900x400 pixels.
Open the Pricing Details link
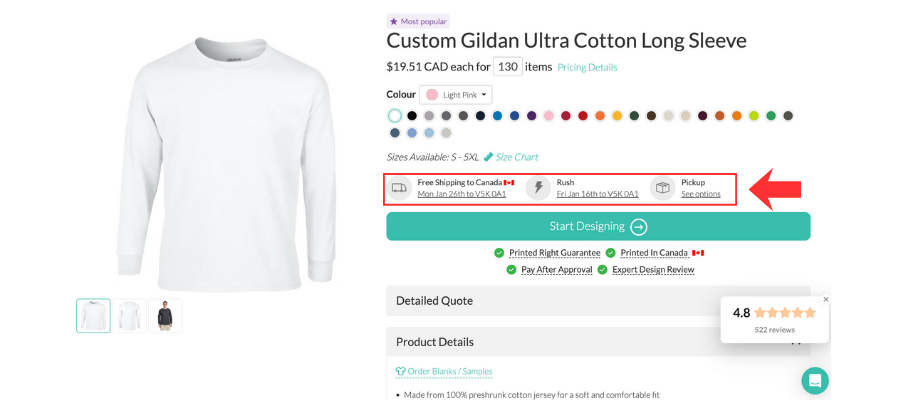click(587, 67)
